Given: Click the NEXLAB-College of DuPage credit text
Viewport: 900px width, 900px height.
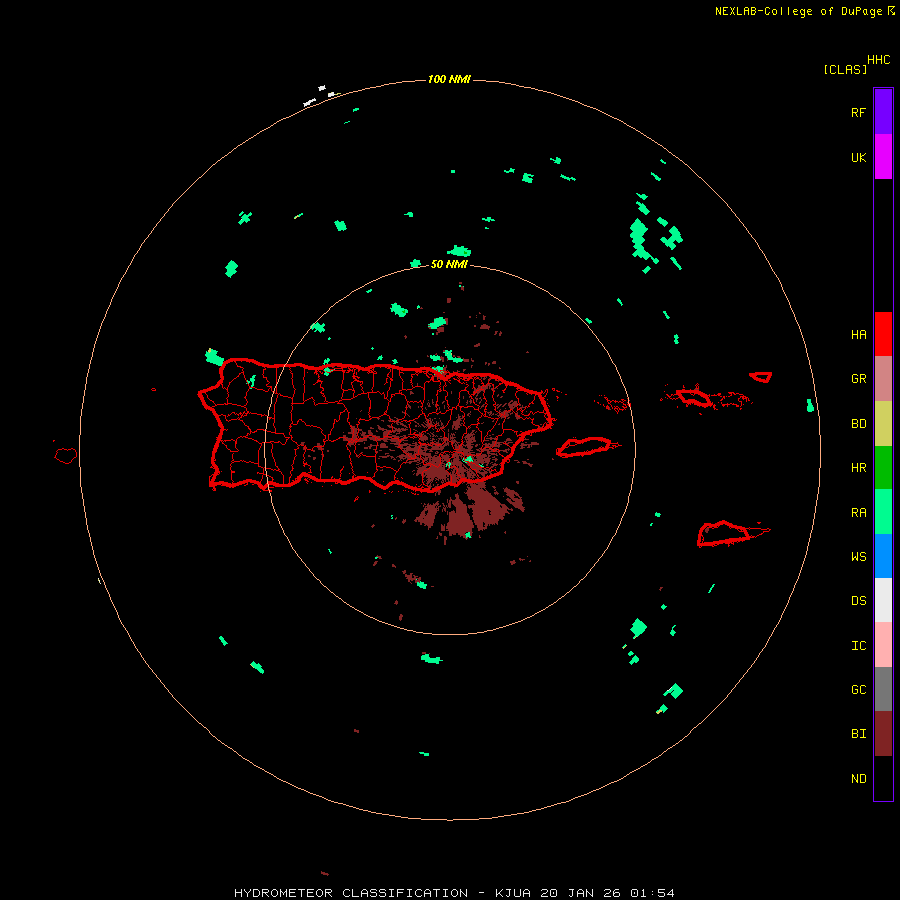Looking at the screenshot, I should pos(798,11).
